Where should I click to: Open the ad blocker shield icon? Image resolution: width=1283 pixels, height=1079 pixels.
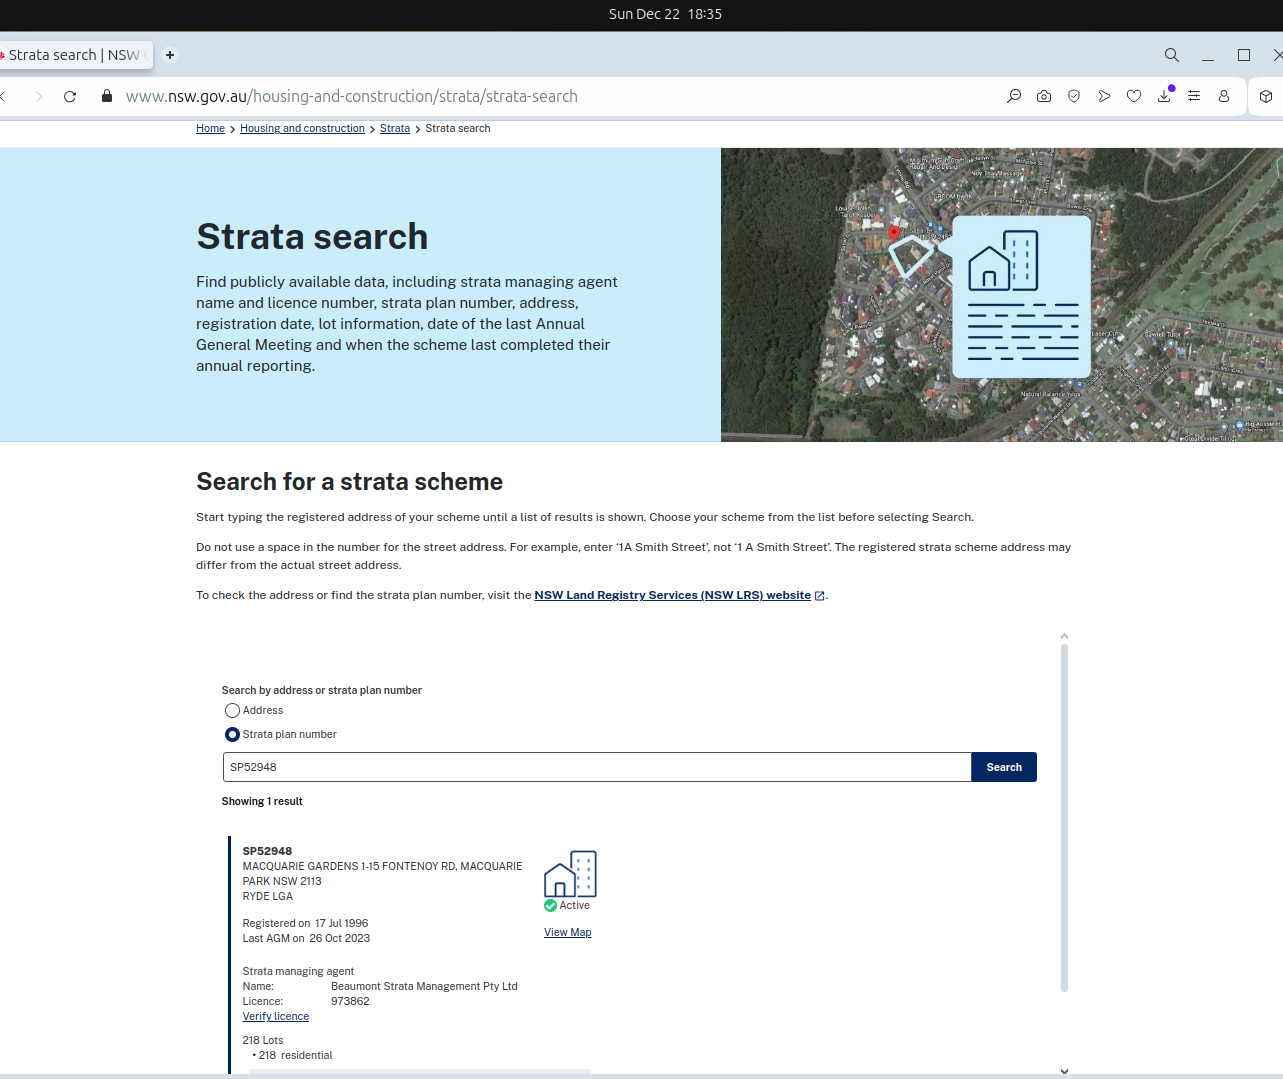(1074, 96)
